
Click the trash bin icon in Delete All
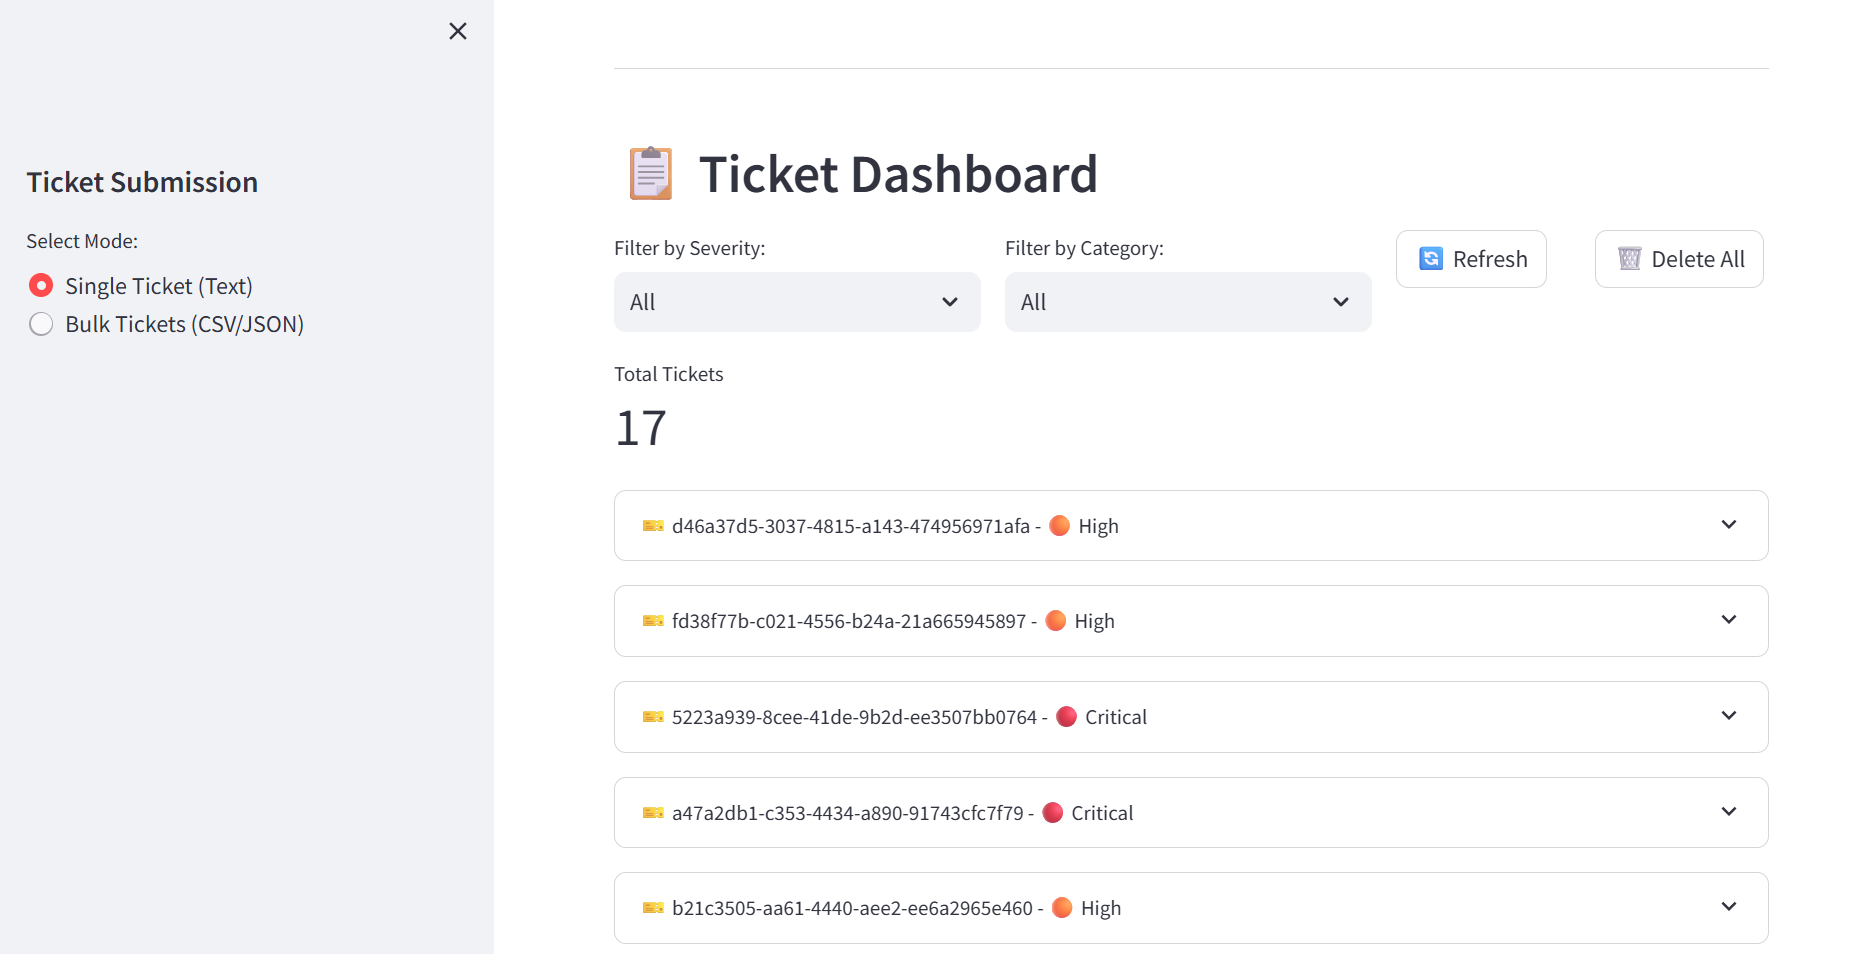point(1629,259)
